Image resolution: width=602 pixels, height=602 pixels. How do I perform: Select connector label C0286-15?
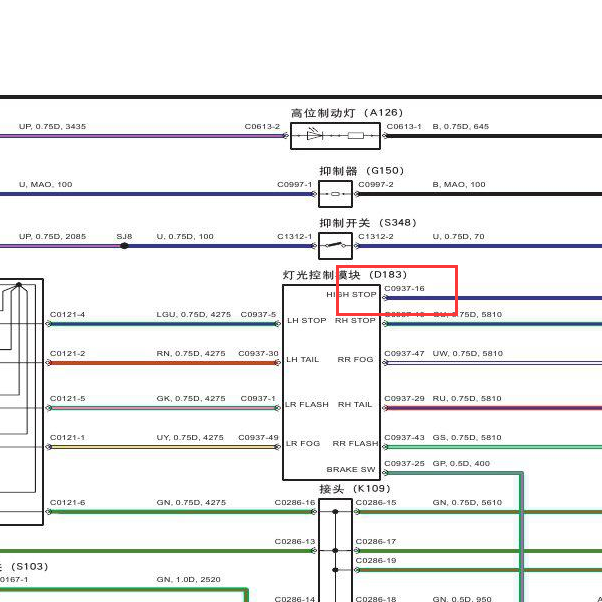click(x=376, y=502)
